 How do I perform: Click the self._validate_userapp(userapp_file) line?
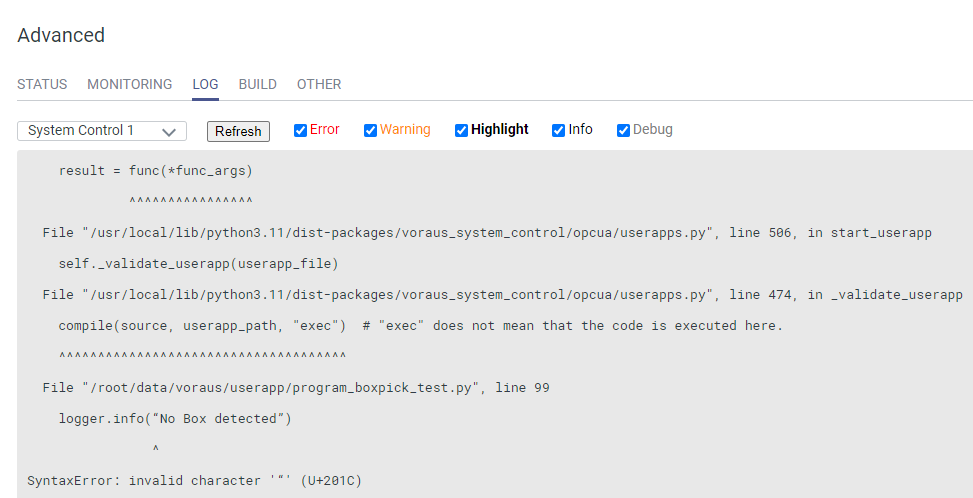198,264
